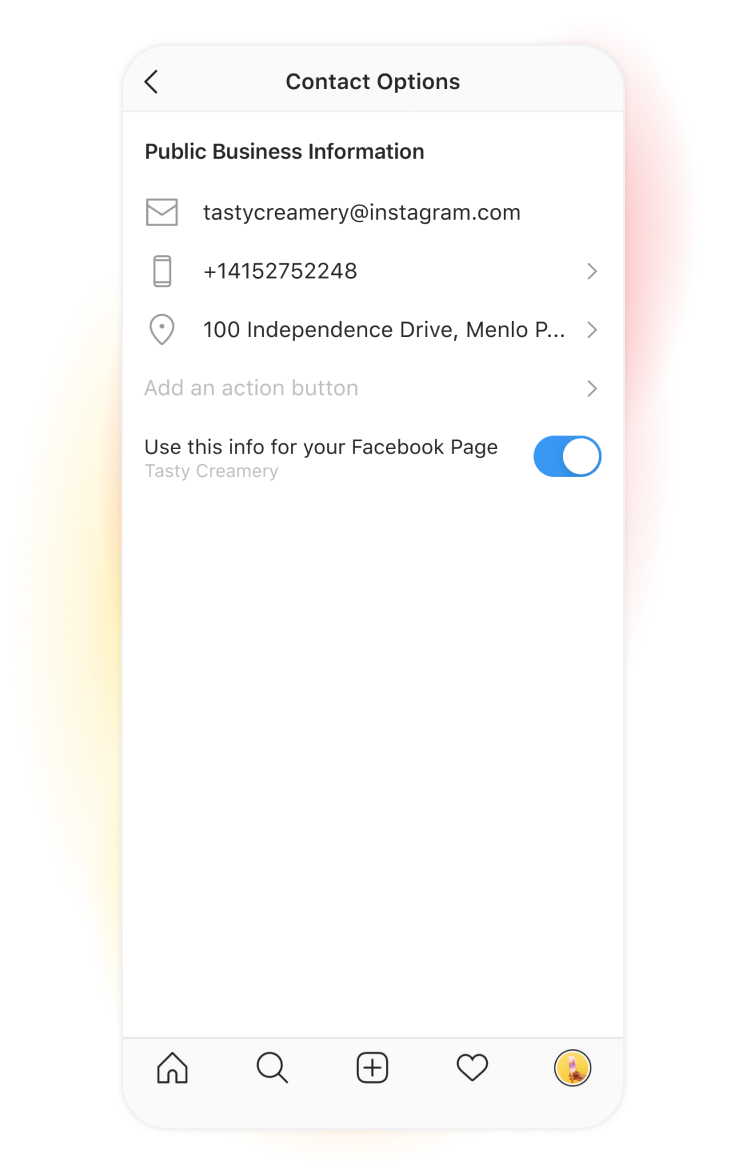Tap the phone device icon
The height and width of the screenshot is (1174, 745).
pos(162,271)
